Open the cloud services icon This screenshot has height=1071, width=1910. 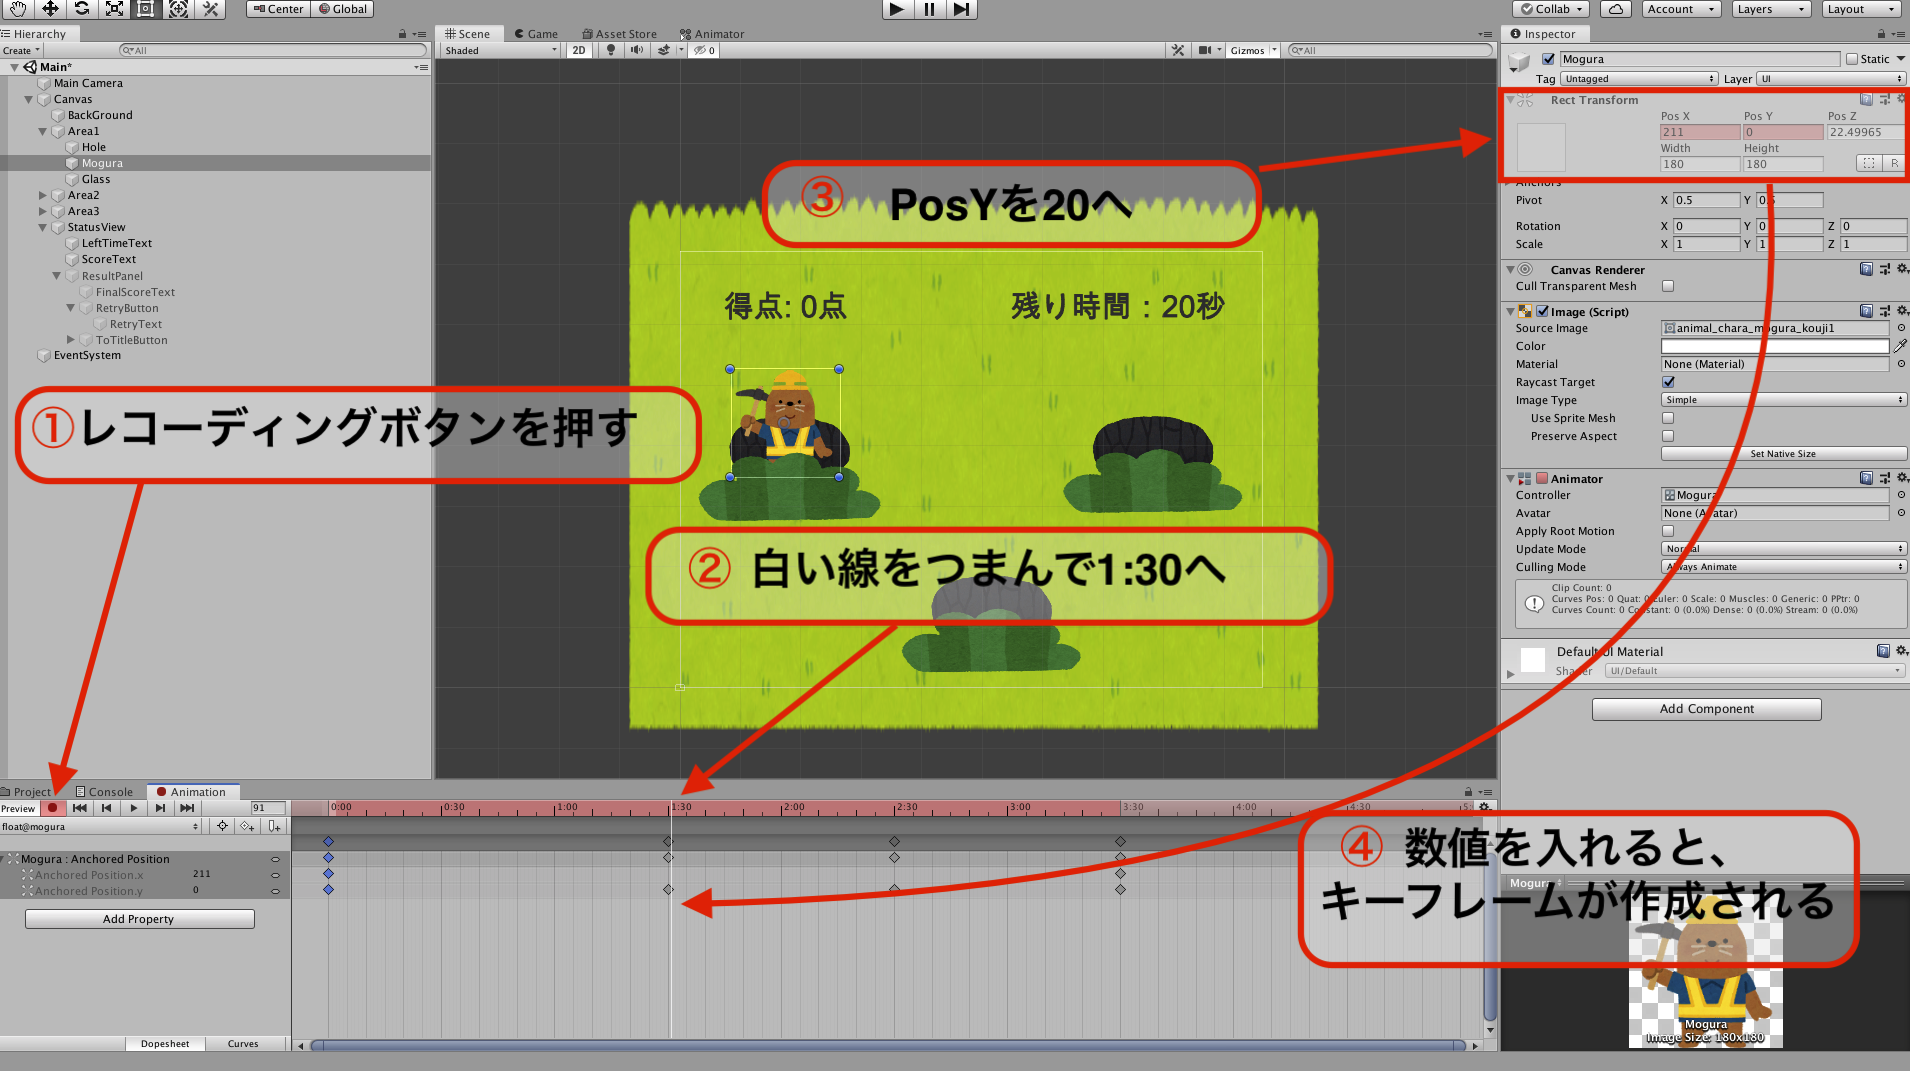1616,9
